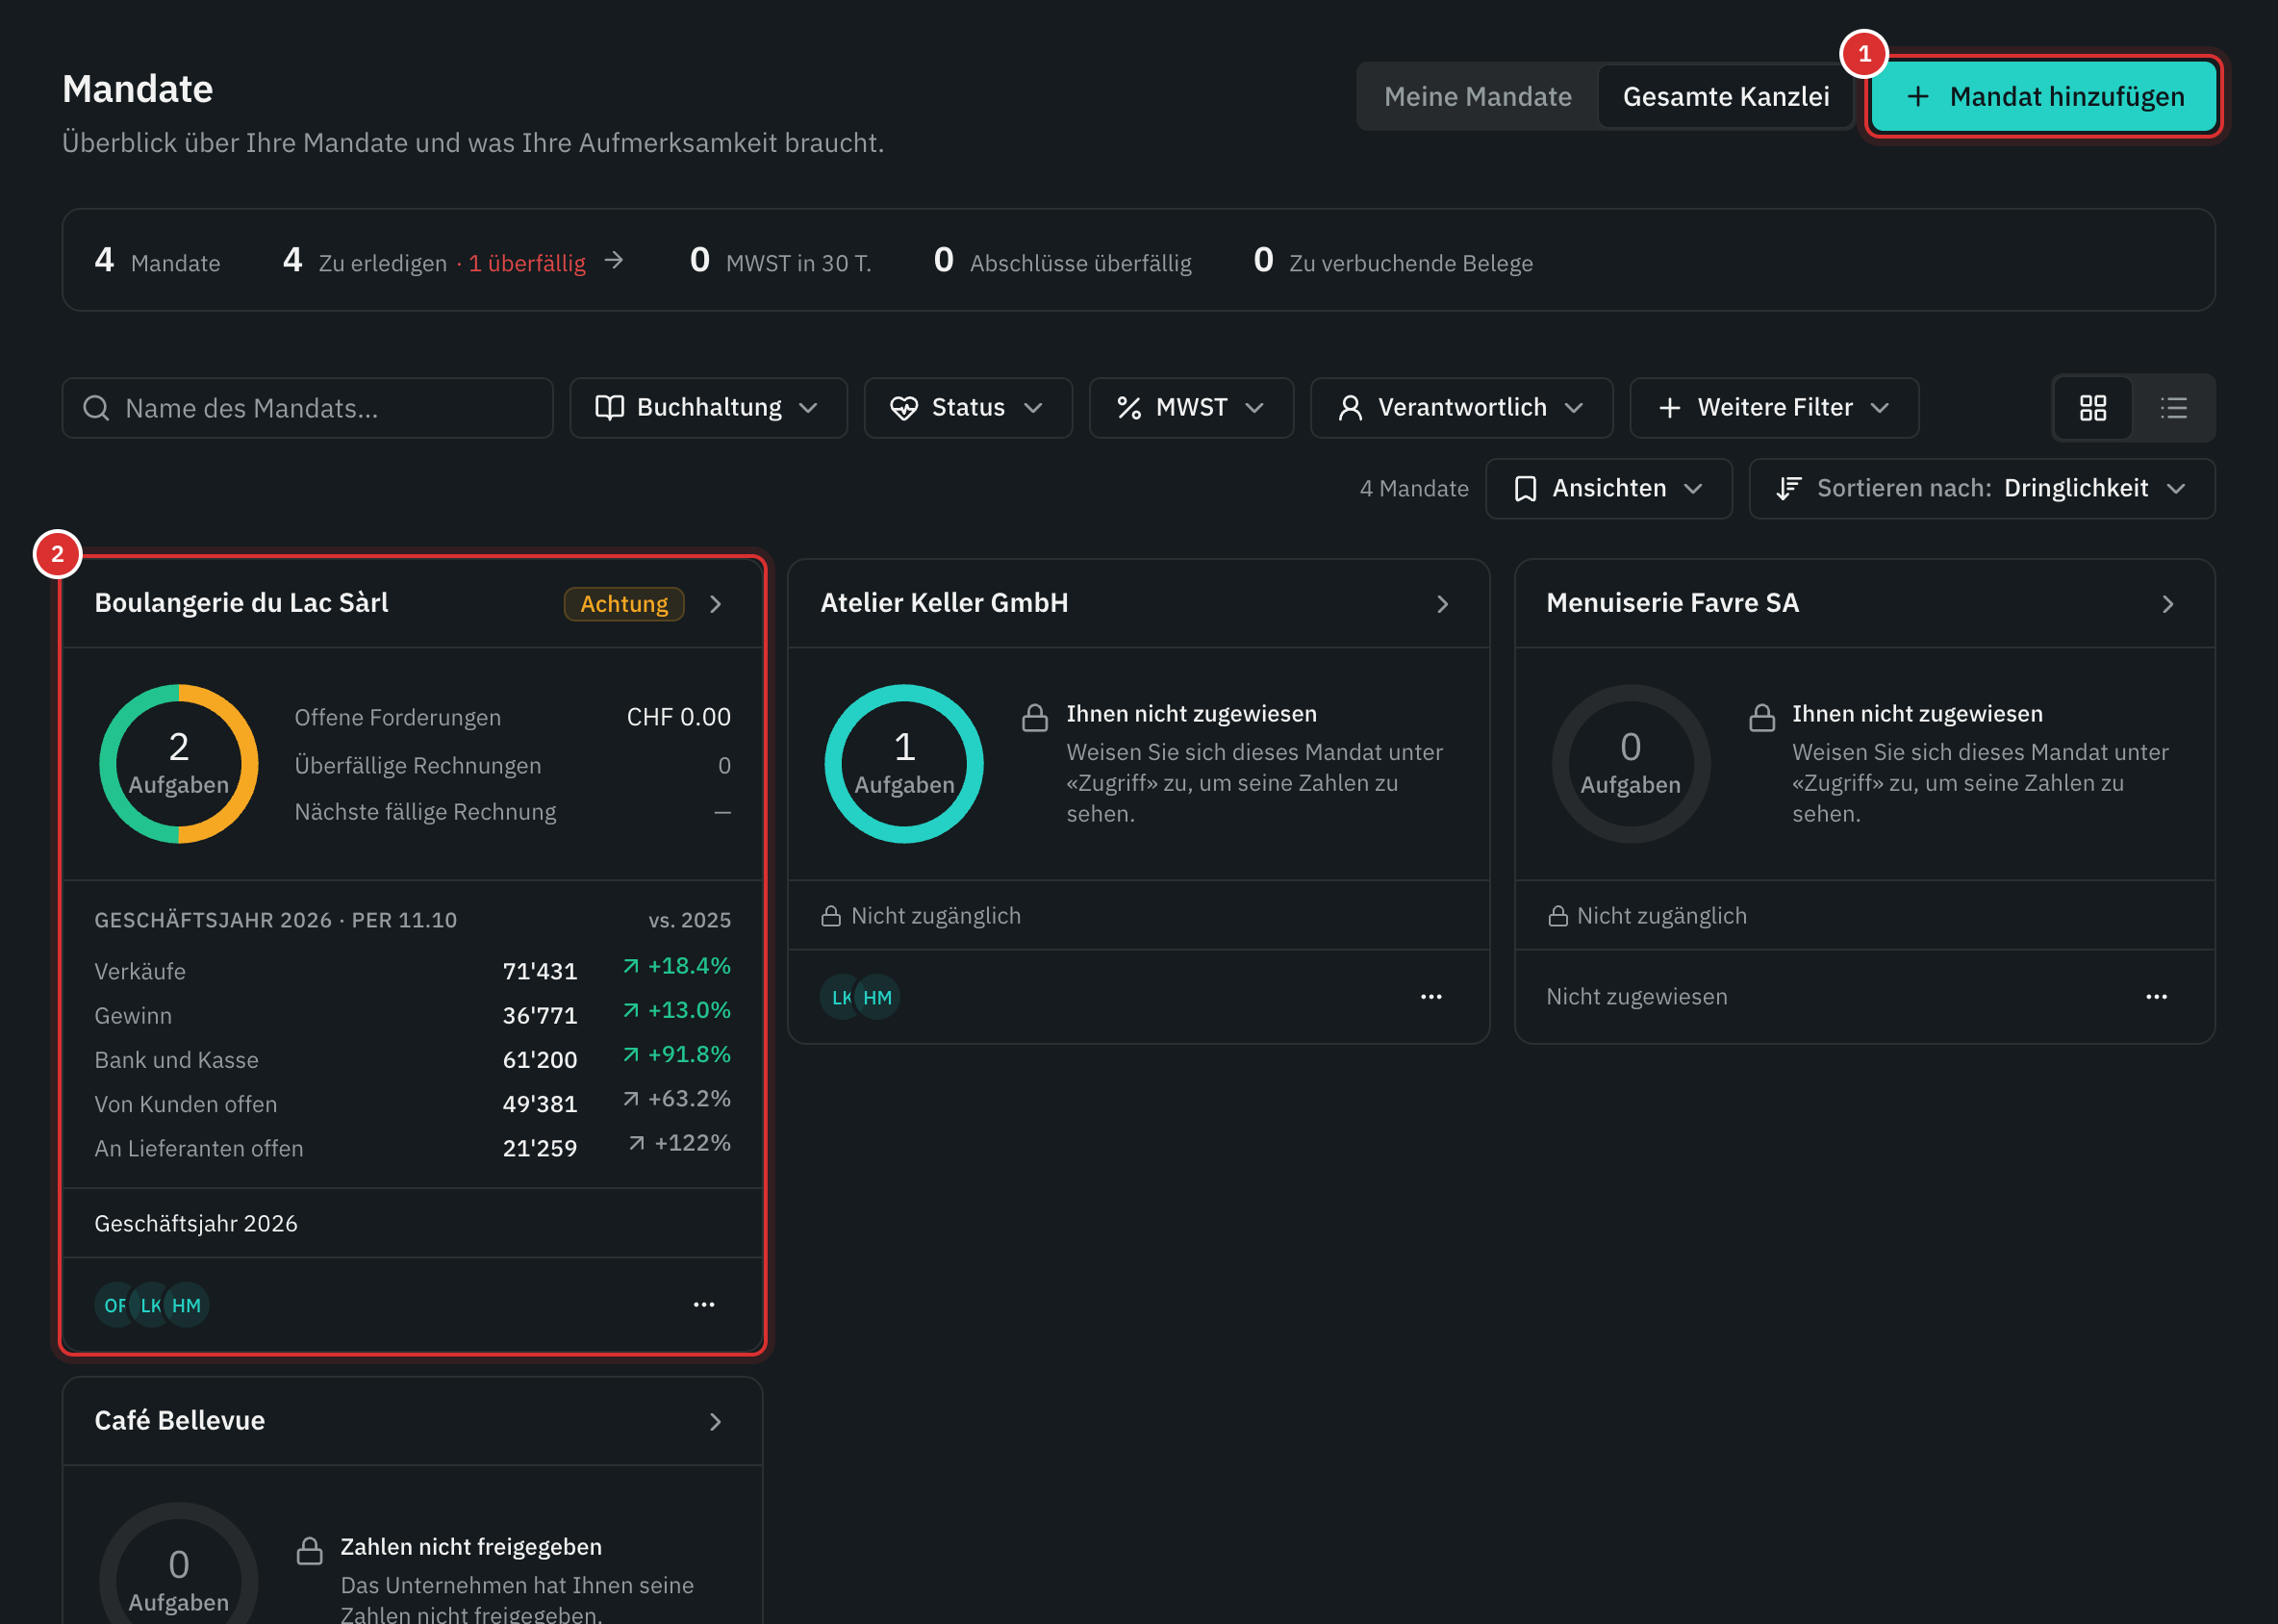
Task: Click the LK avatar on Atelier Keller card
Action: point(838,997)
